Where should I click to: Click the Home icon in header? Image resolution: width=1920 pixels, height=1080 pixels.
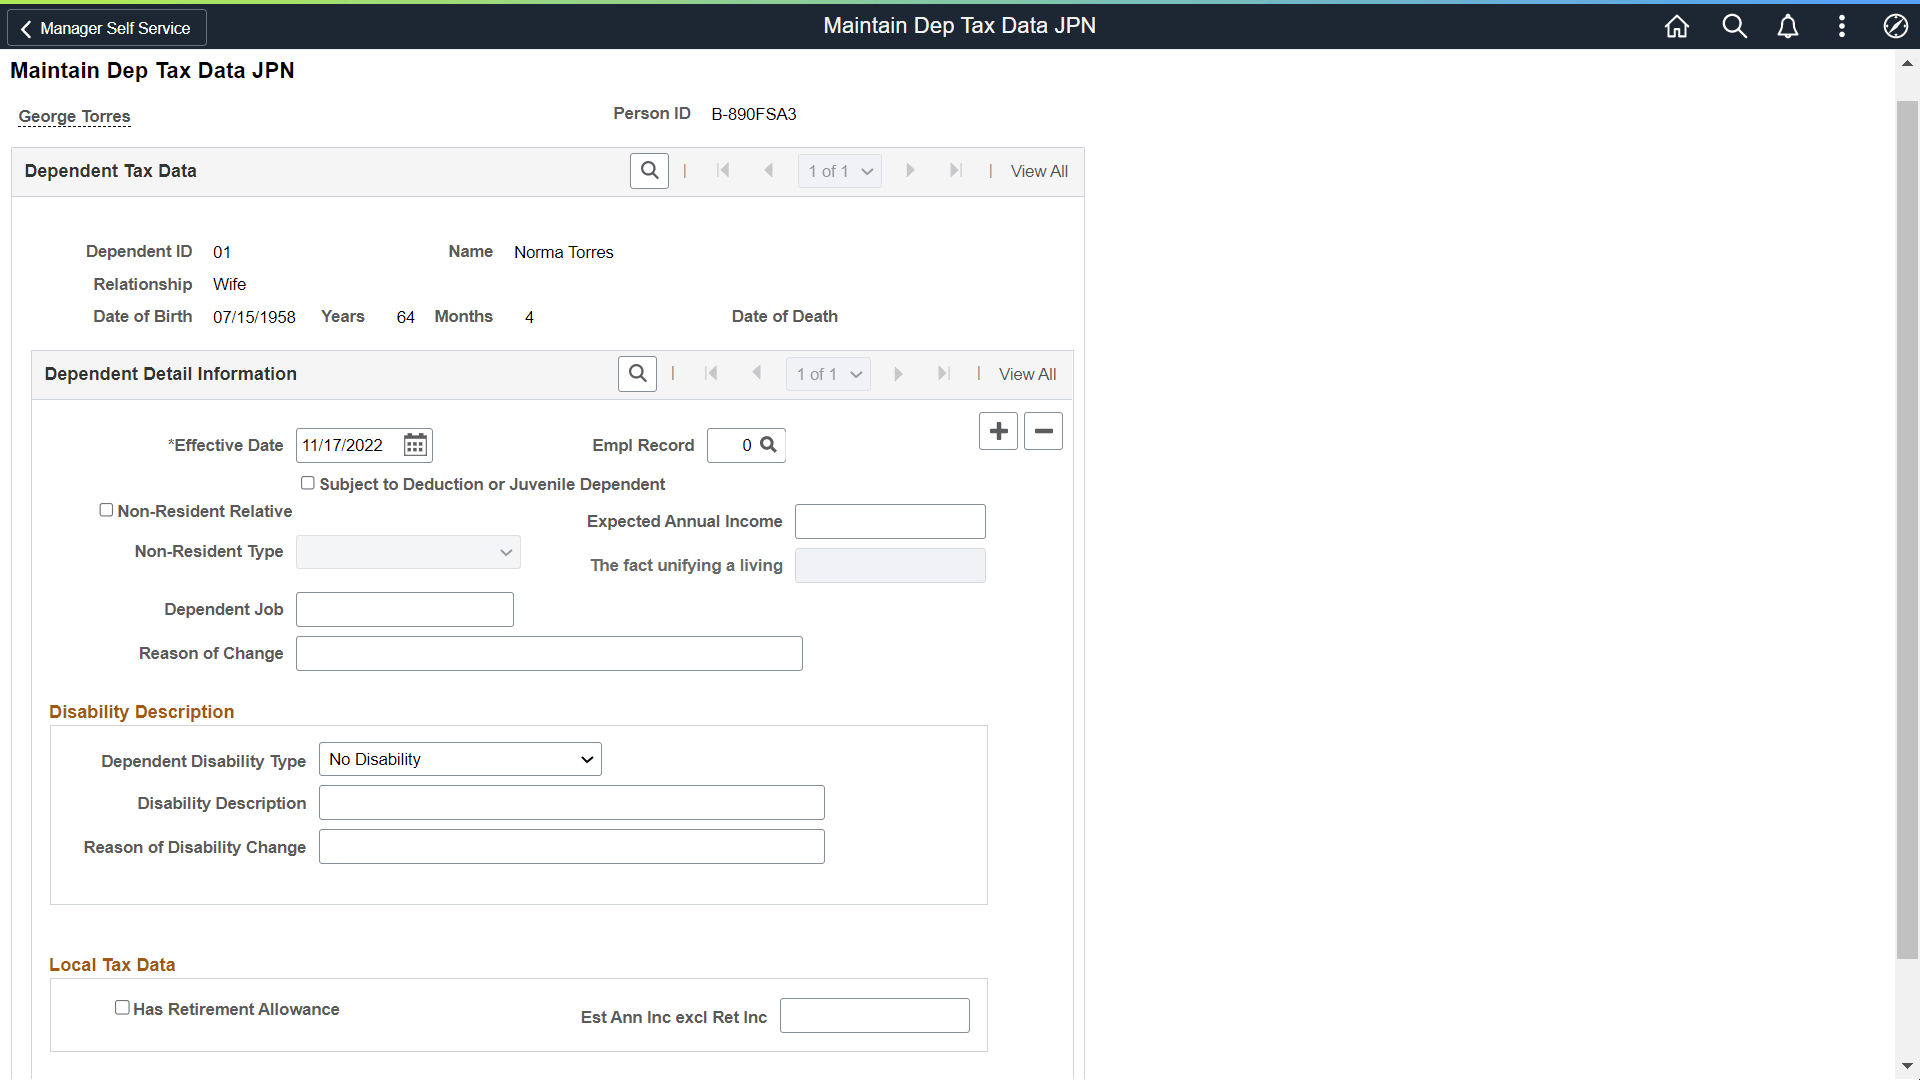point(1677,27)
